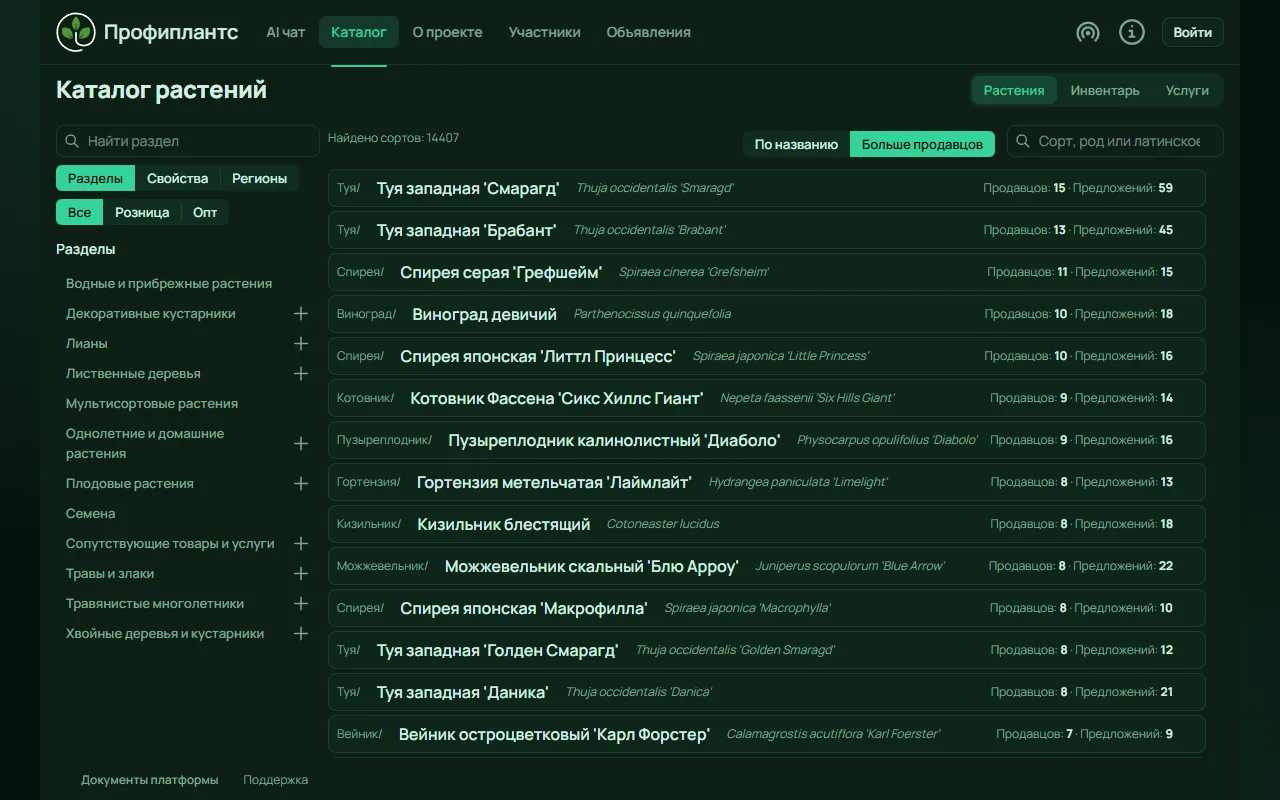
Task: Go to Участники page
Action: 544,32
